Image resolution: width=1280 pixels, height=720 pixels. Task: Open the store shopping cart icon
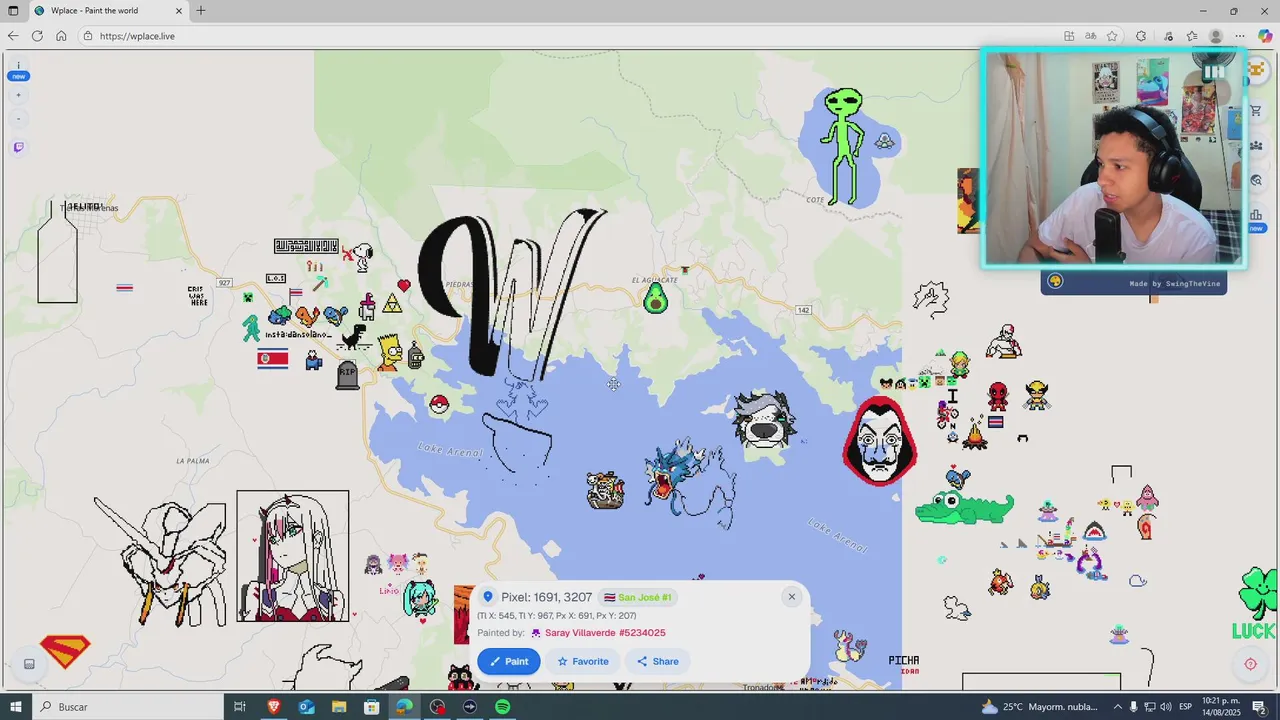click(1256, 111)
